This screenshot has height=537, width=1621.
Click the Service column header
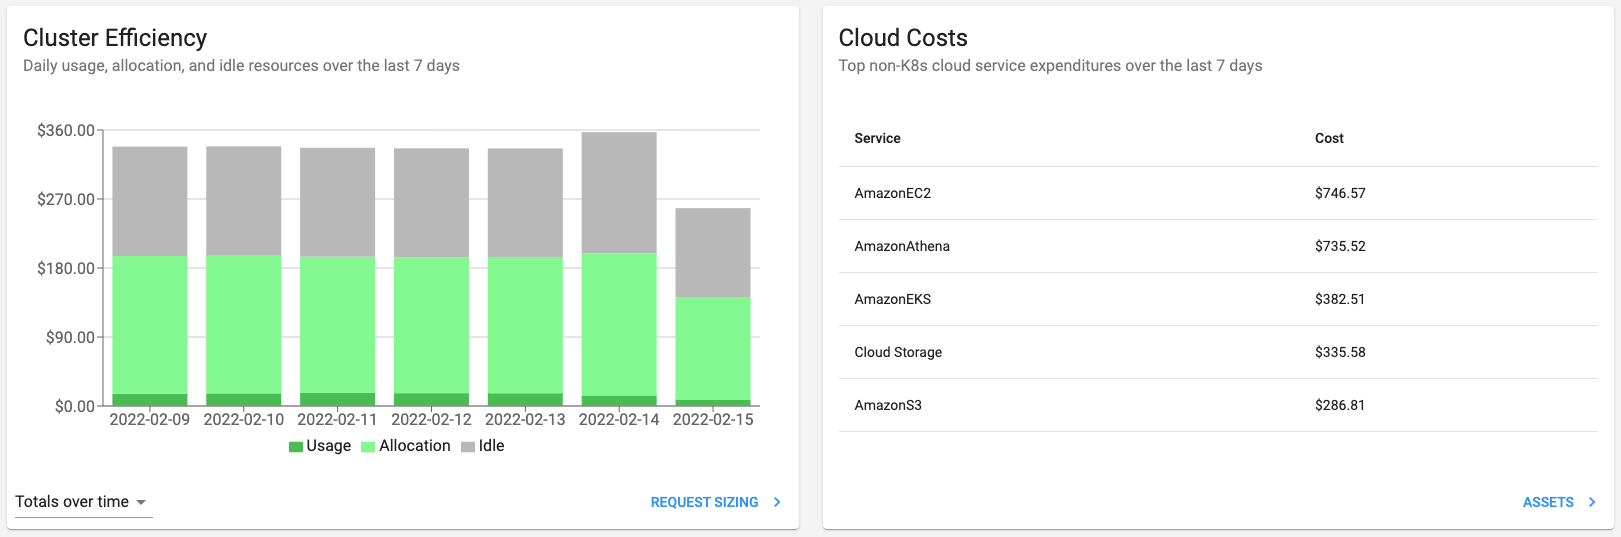pyautogui.click(x=877, y=138)
